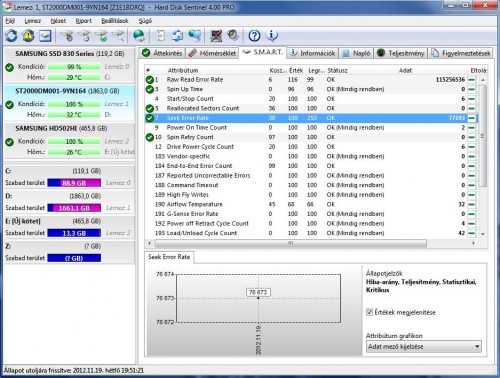Click the offset icon in Start/Stop Count row
Viewport: 500px width, 378px height.
(x=471, y=99)
